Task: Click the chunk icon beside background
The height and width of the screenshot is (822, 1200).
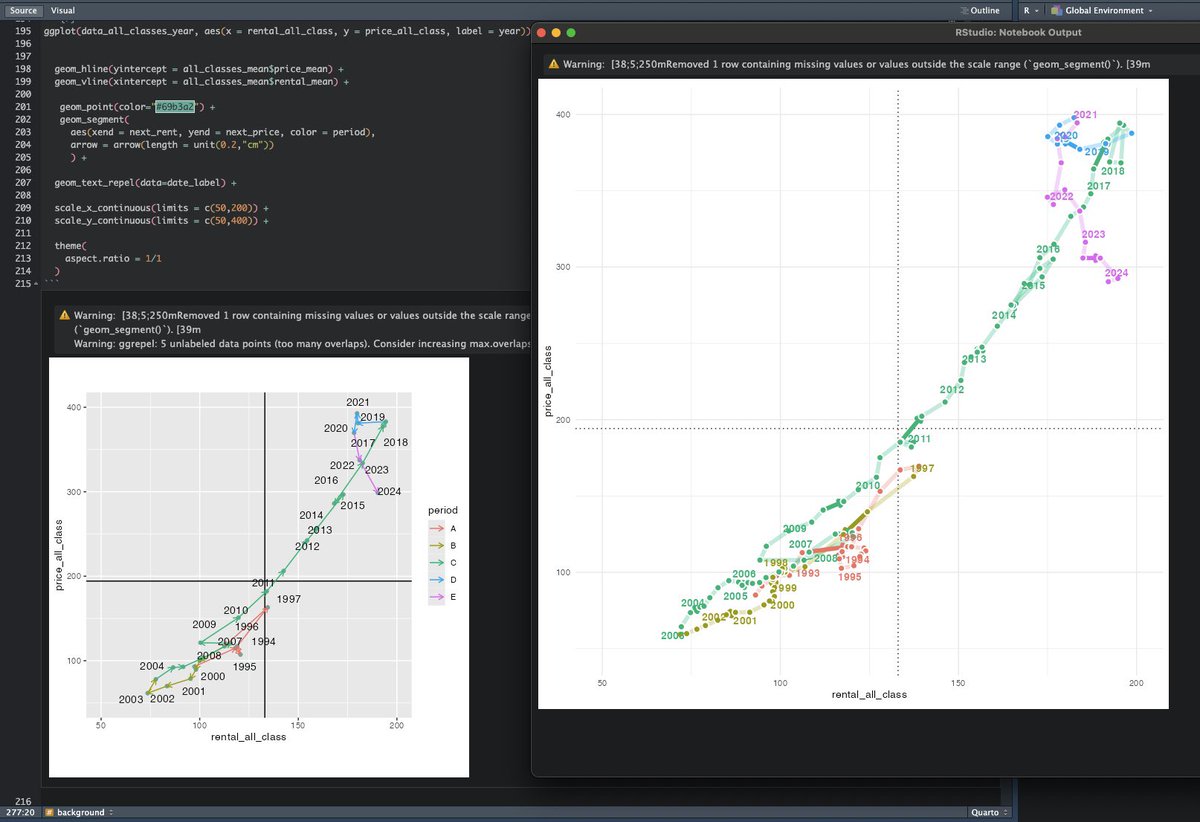Action: (x=51, y=812)
